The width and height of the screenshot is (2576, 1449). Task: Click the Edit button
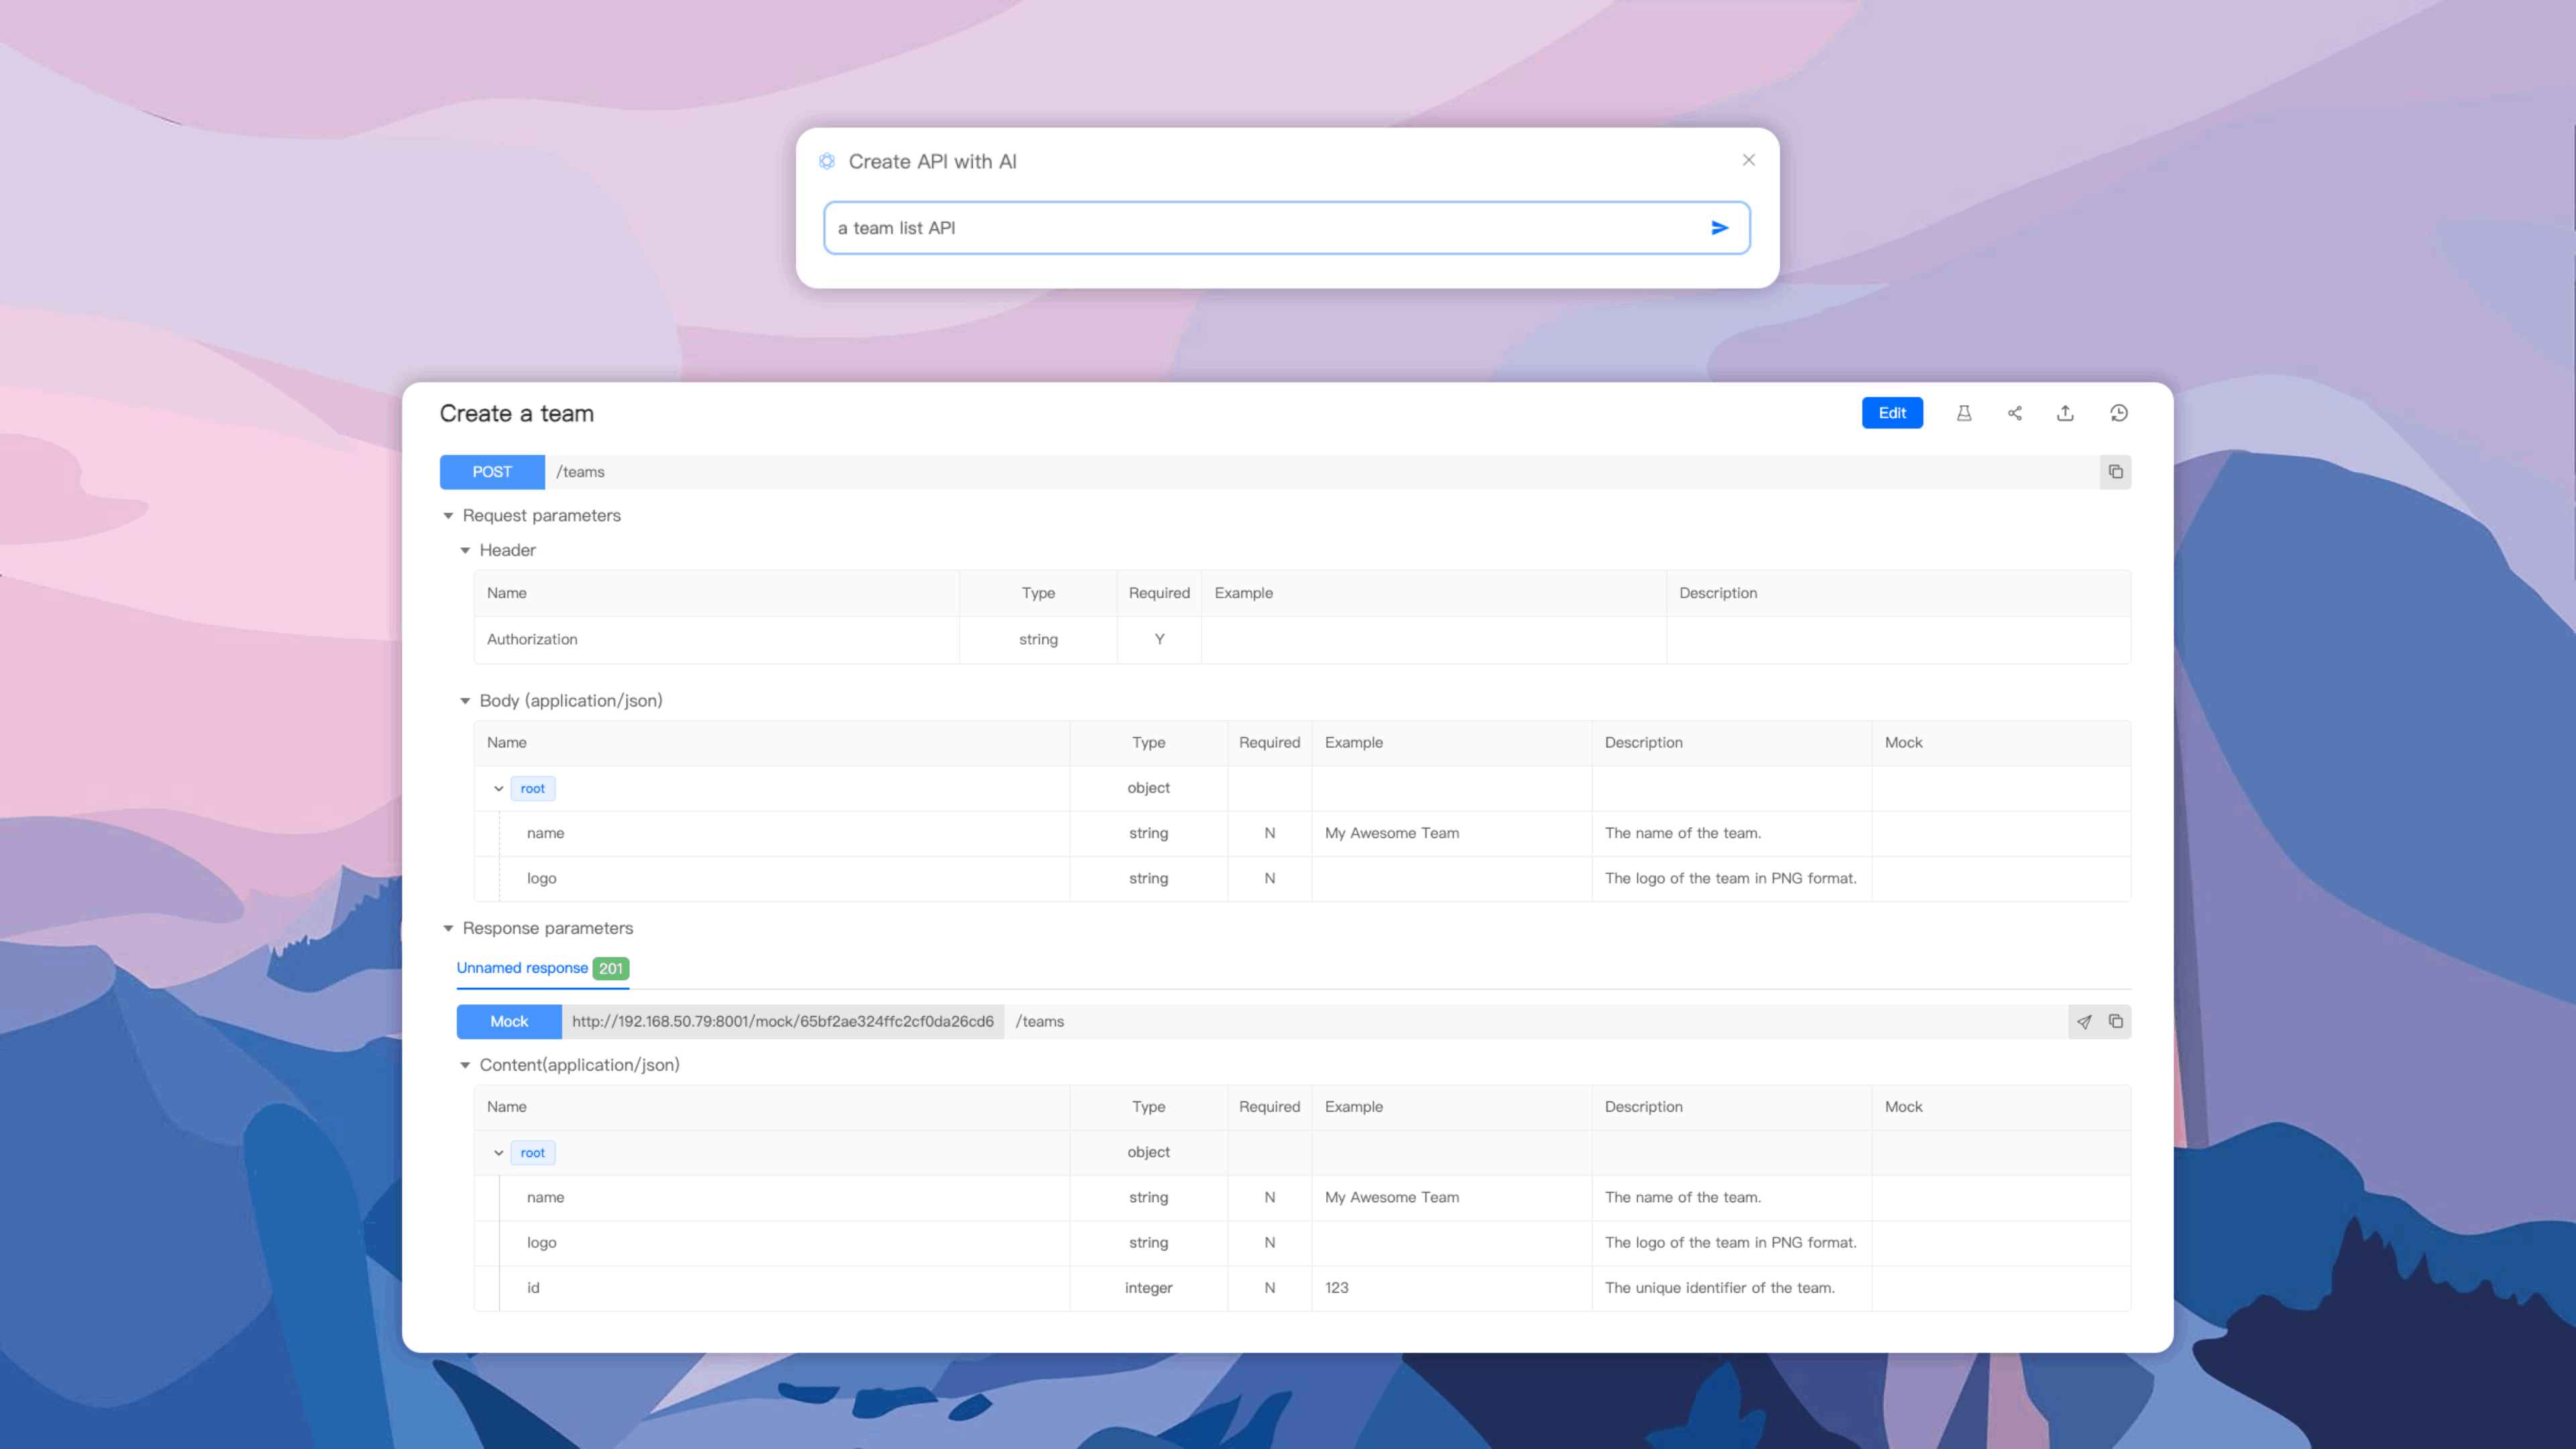(x=1891, y=413)
